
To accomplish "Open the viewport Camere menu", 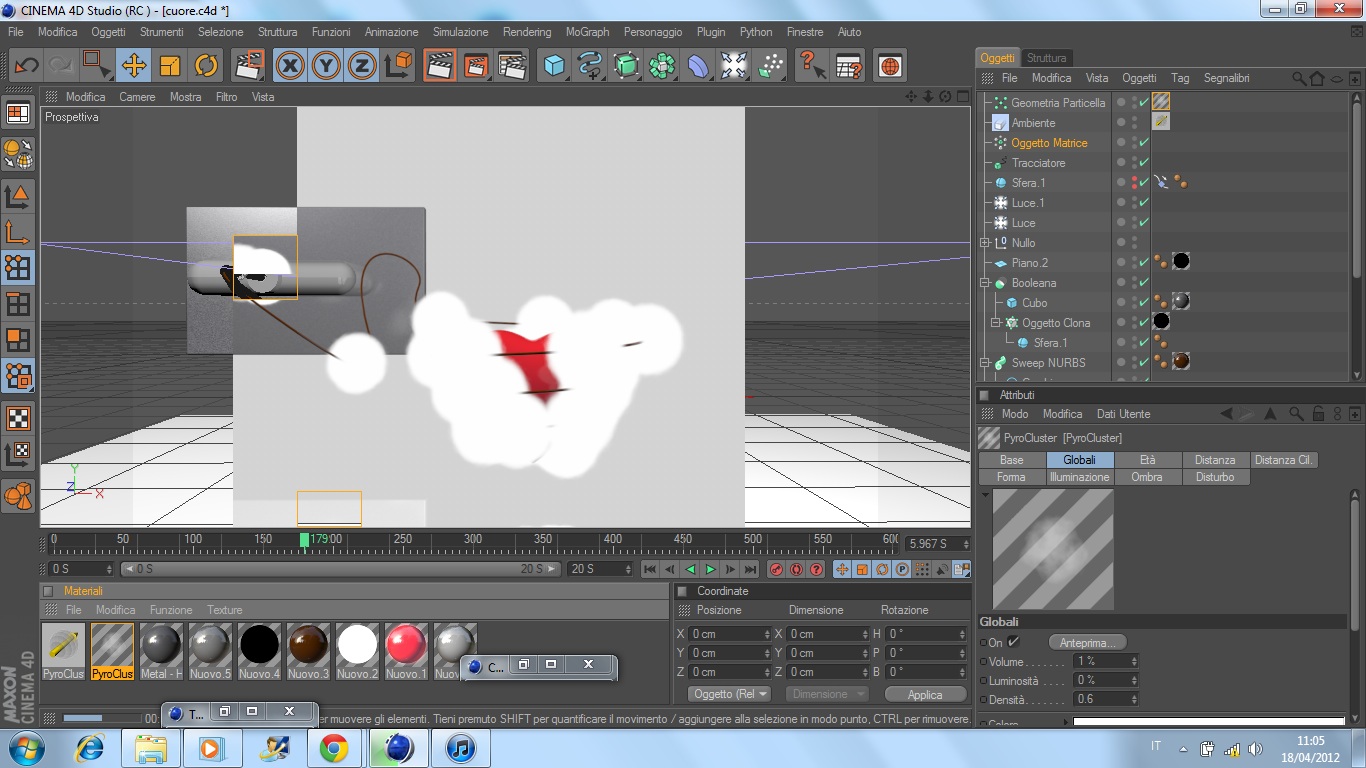I will (137, 97).
